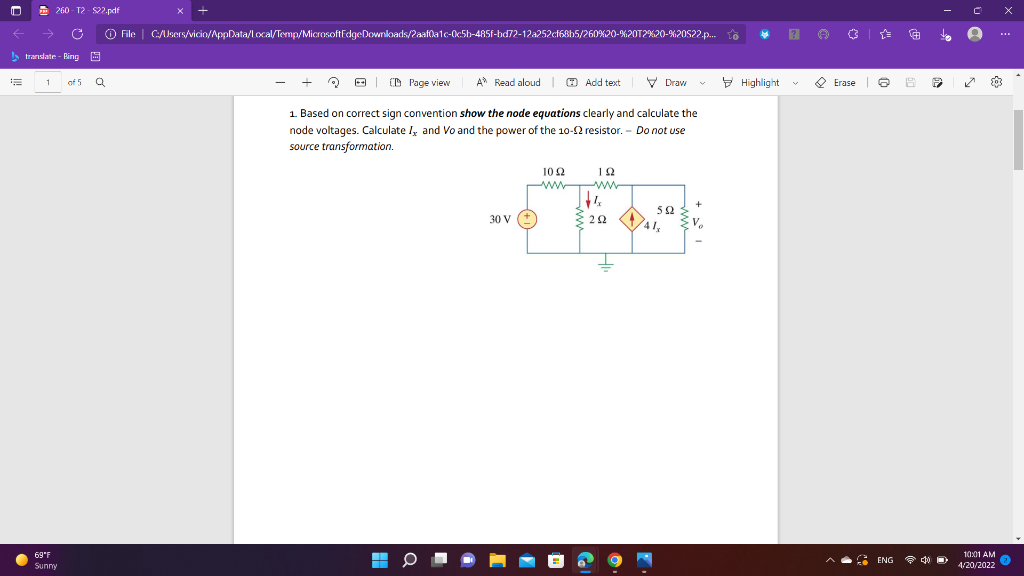Rotate the PDF page
The height and width of the screenshot is (576, 1024).
pyautogui.click(x=332, y=82)
